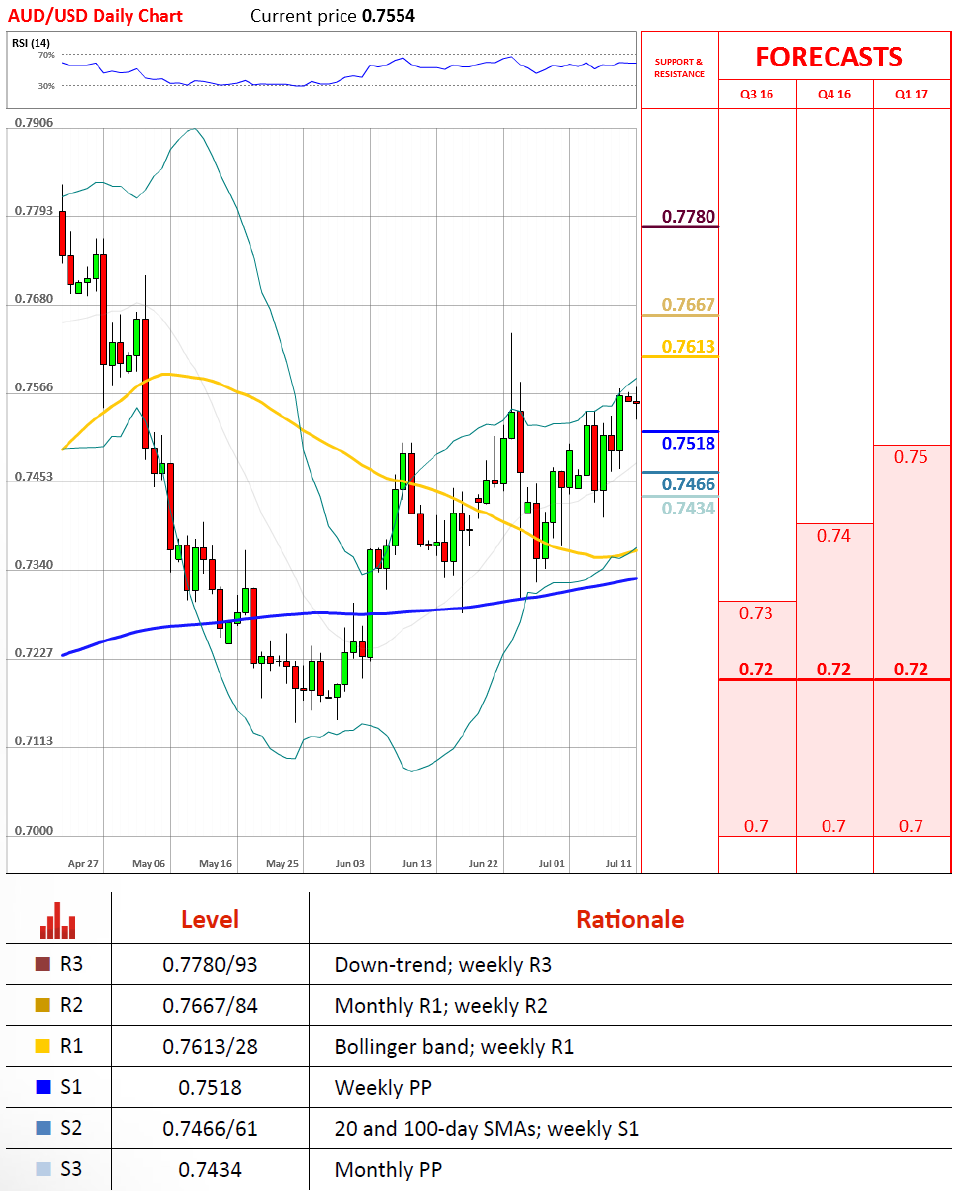Click the S3 light blue color swatch
The width and height of the screenshot is (959, 1191).
pos(43,1169)
